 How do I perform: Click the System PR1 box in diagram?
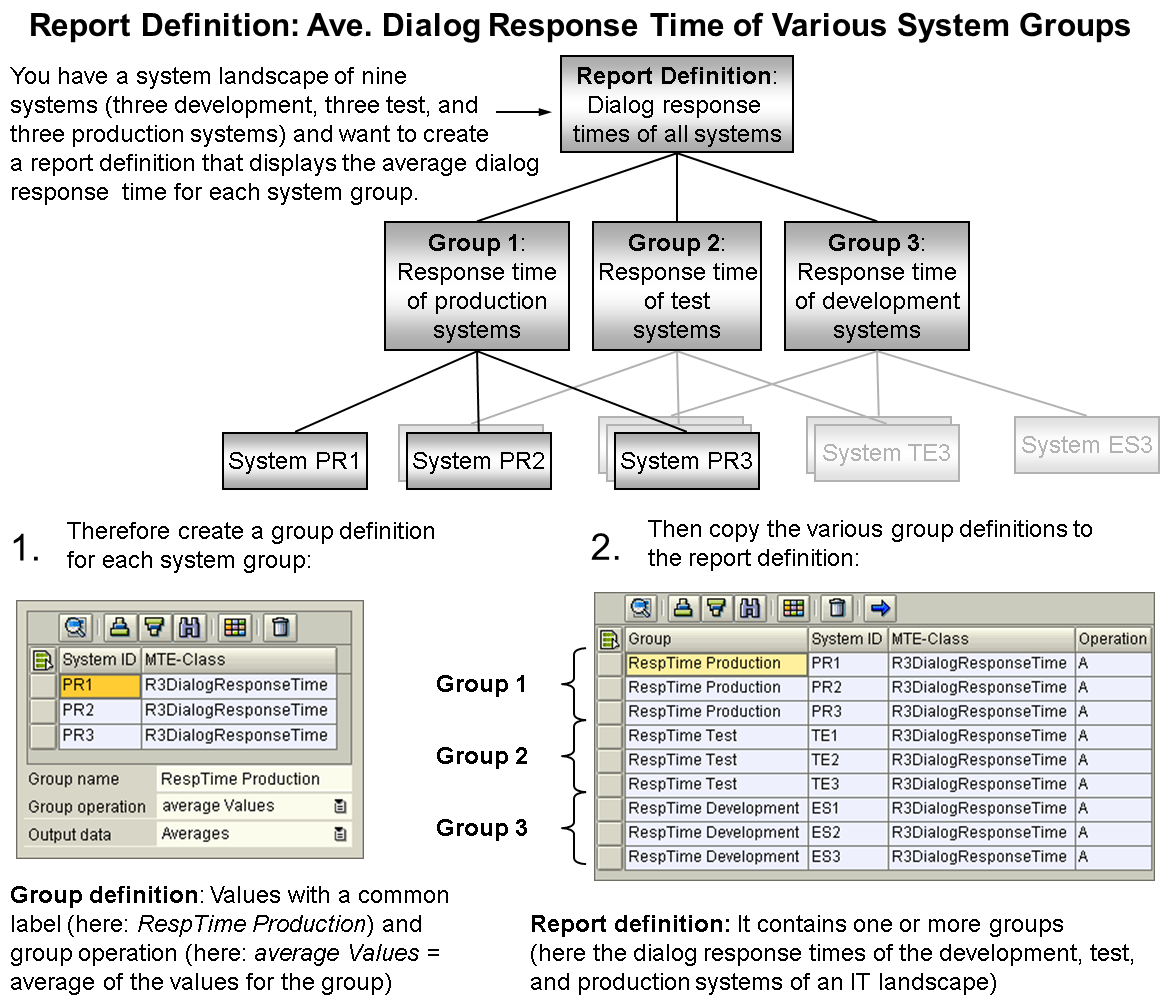[293, 461]
